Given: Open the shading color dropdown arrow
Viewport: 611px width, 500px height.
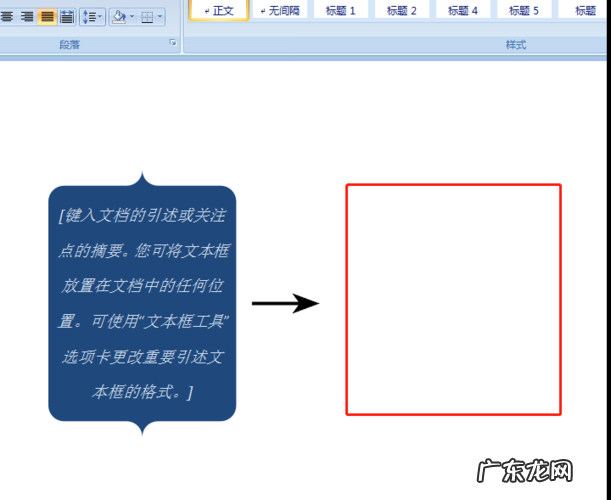Looking at the screenshot, I should pyautogui.click(x=131, y=16).
